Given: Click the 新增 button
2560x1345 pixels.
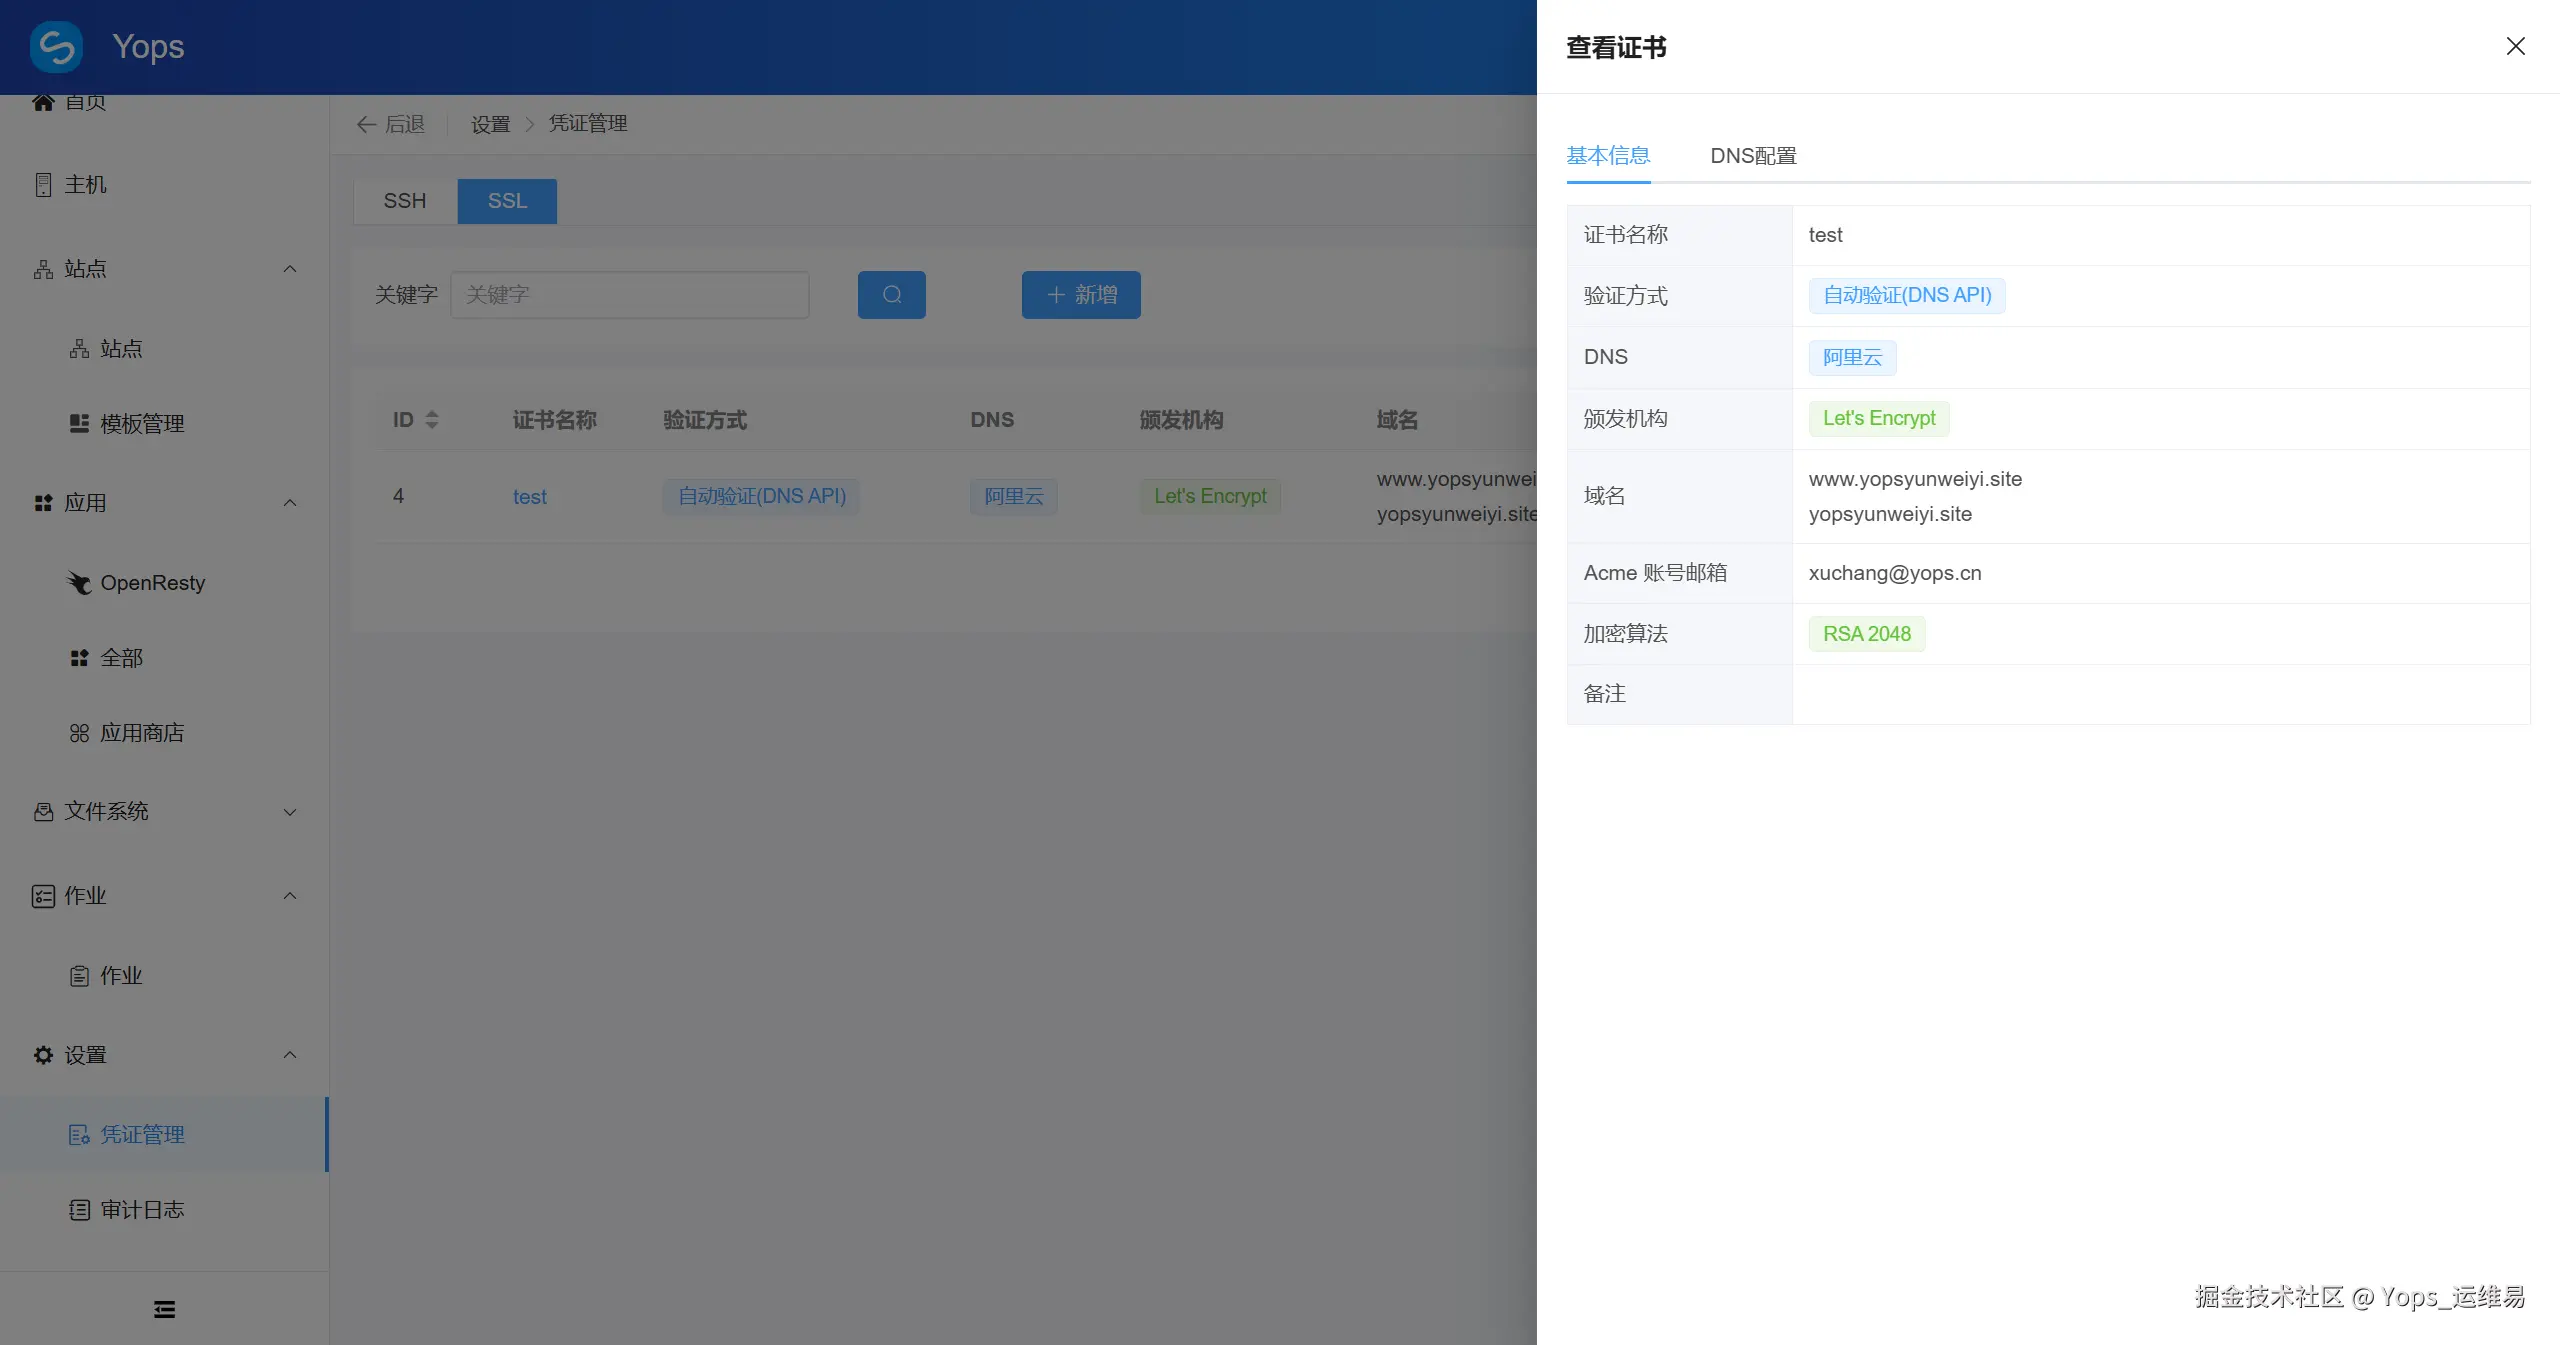Looking at the screenshot, I should pos(1080,294).
